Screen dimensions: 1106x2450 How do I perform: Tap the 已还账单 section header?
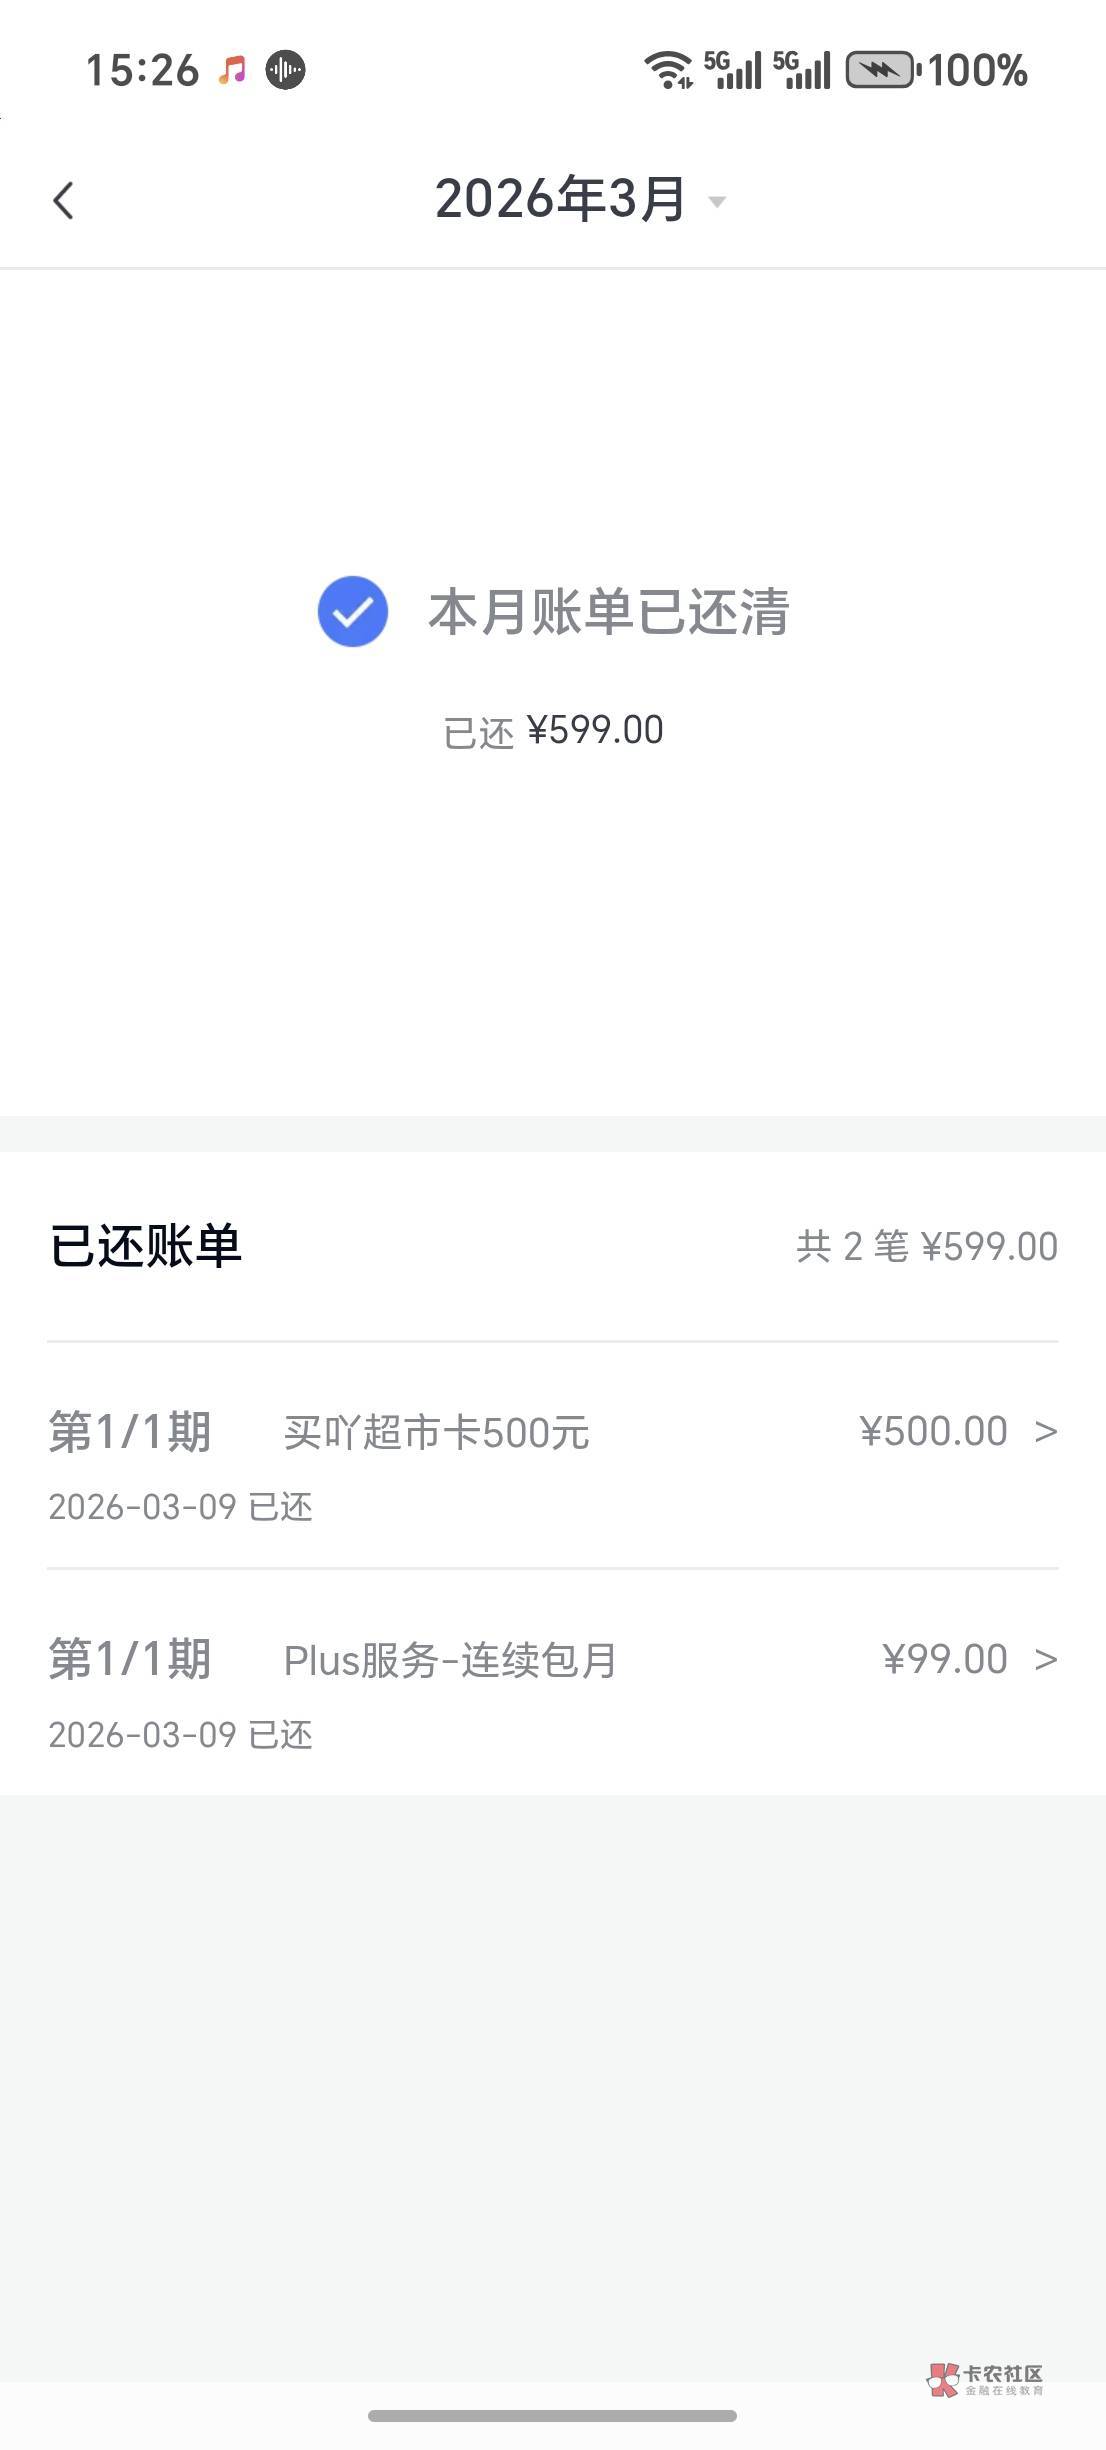pyautogui.click(x=146, y=1246)
